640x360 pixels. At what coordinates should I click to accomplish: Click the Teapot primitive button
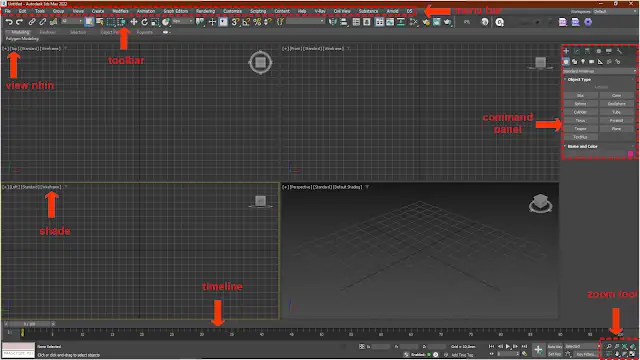pos(580,129)
